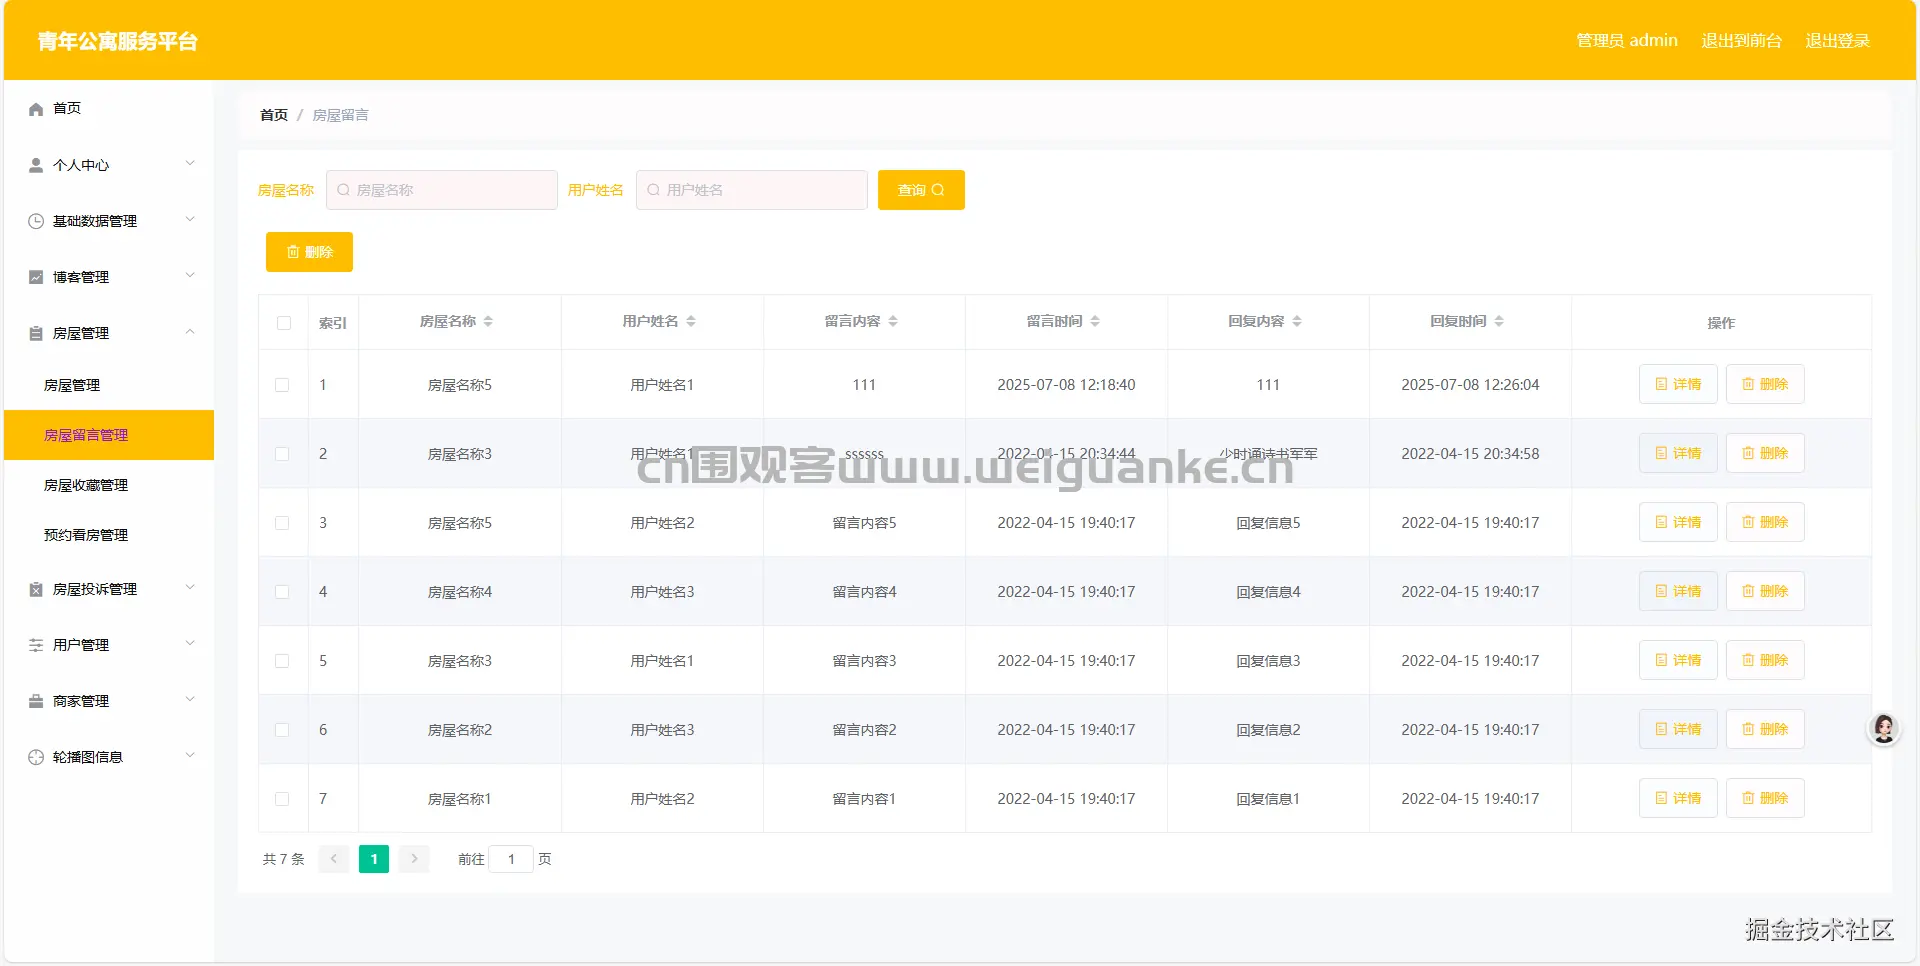The height and width of the screenshot is (966, 1920).
Task: Open 预约看房管理 menu item
Action: click(x=109, y=535)
